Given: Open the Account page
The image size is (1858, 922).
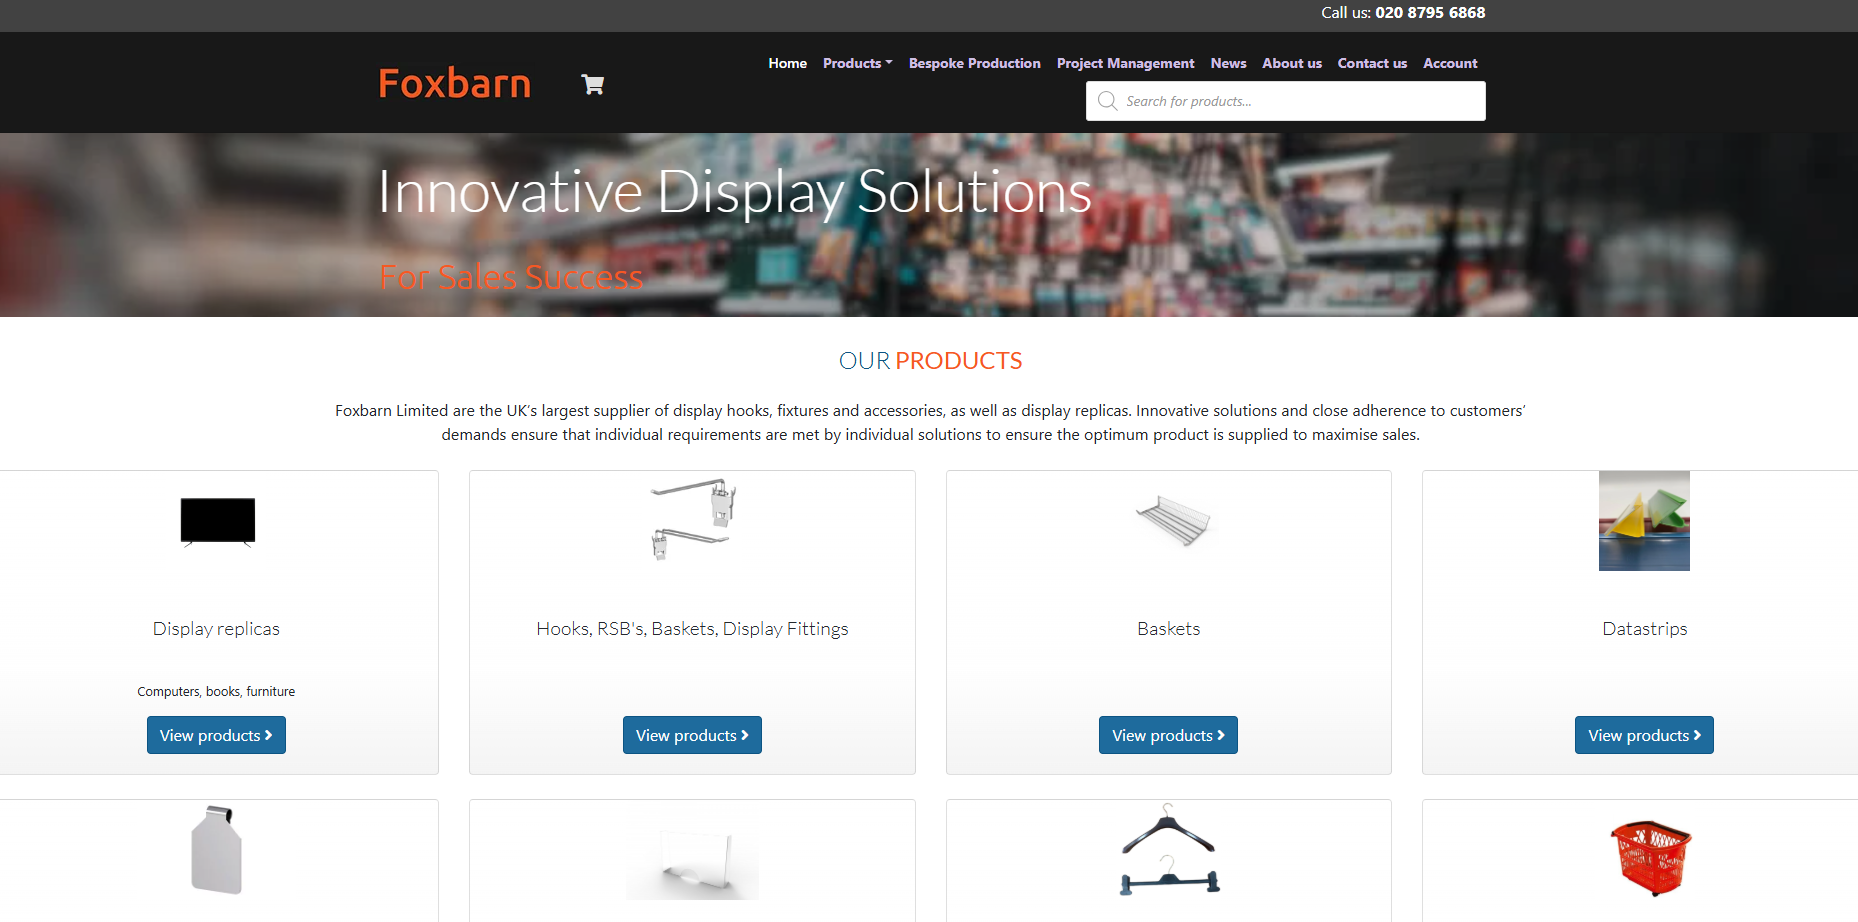Looking at the screenshot, I should pyautogui.click(x=1450, y=63).
